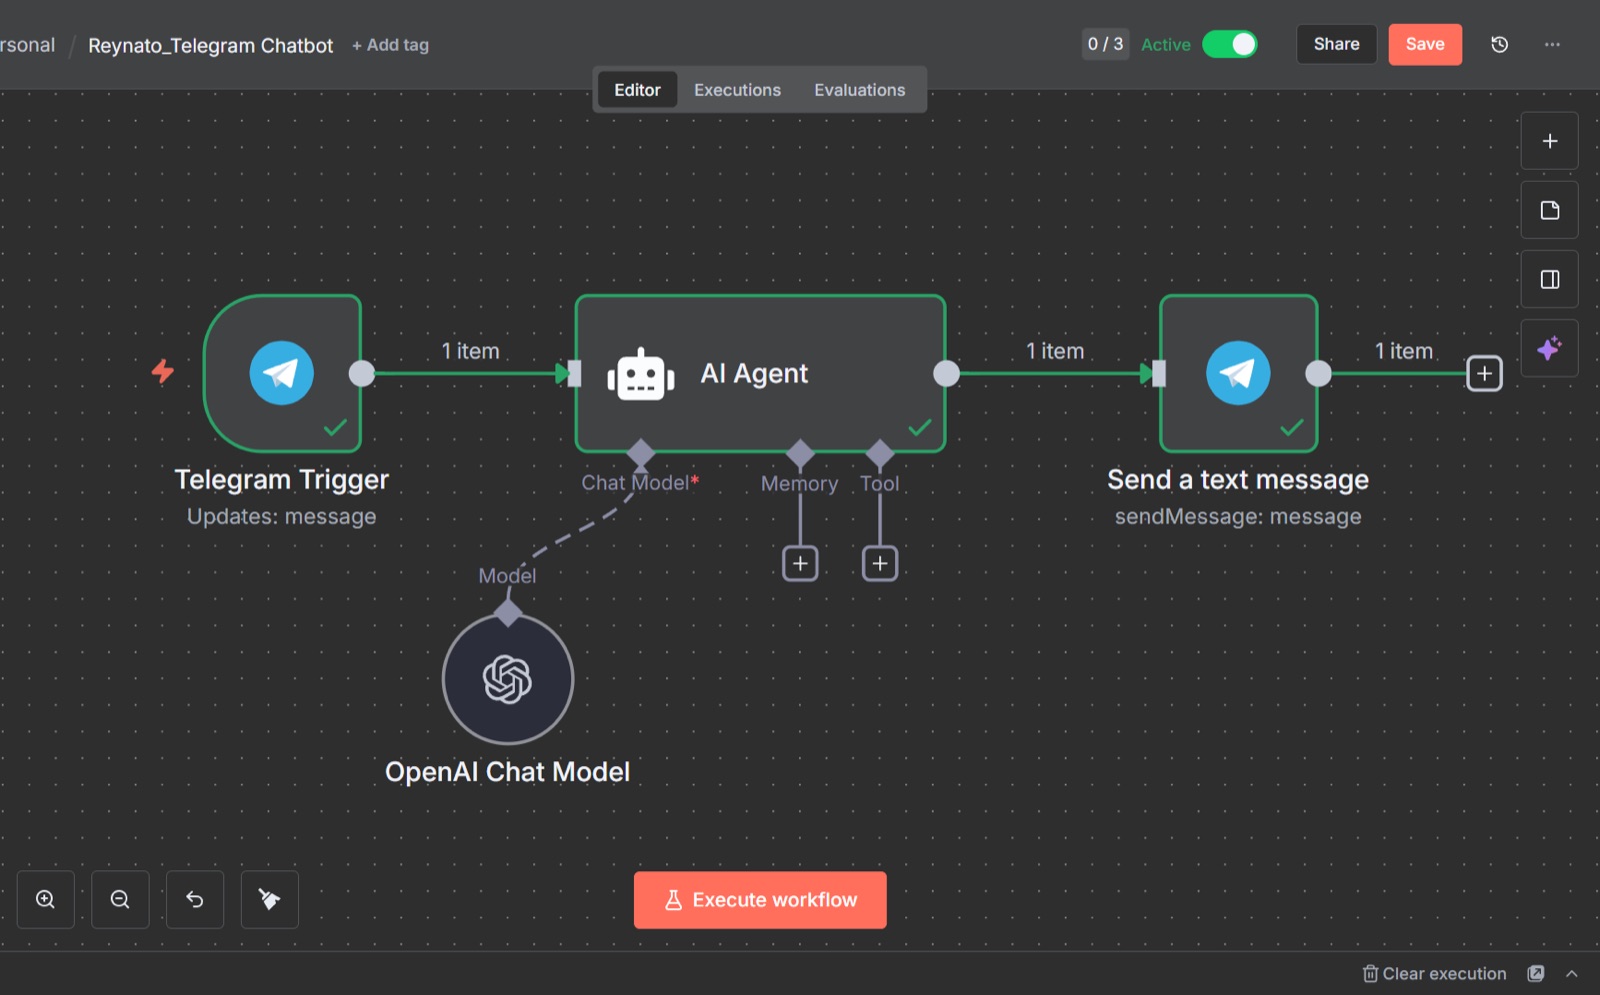This screenshot has width=1600, height=995.
Task: Click the Telegram Trigger label
Action: click(x=282, y=480)
